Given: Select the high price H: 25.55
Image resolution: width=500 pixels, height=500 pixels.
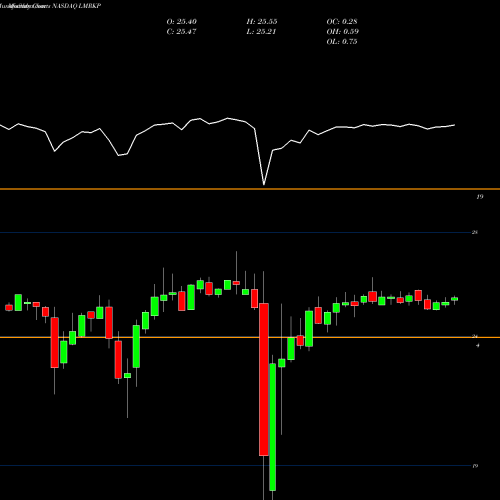Looking at the screenshot, I should coord(262,22).
